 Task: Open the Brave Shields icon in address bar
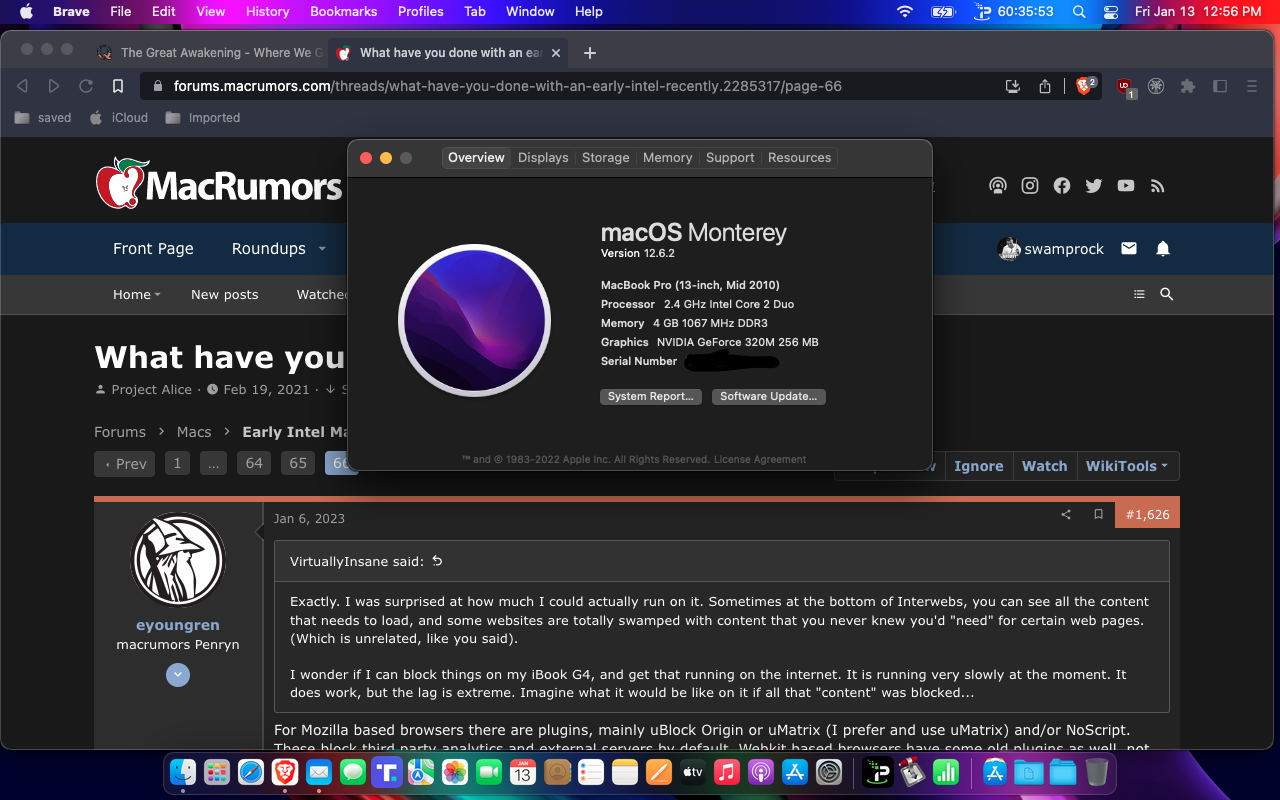[x=1085, y=86]
